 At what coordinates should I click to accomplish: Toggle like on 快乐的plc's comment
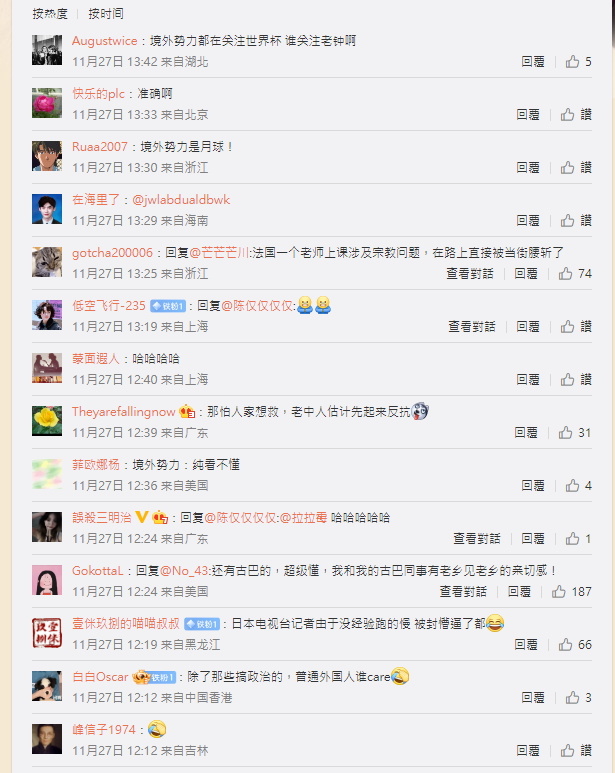point(576,115)
